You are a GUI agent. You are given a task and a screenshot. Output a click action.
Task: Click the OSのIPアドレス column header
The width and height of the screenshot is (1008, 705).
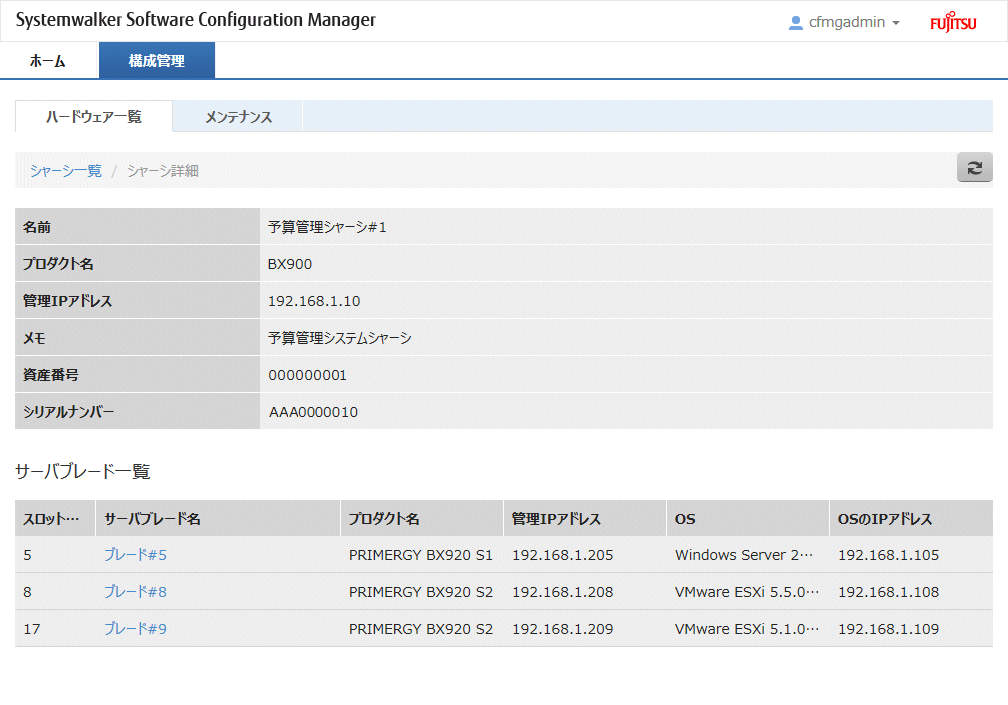tap(911, 519)
